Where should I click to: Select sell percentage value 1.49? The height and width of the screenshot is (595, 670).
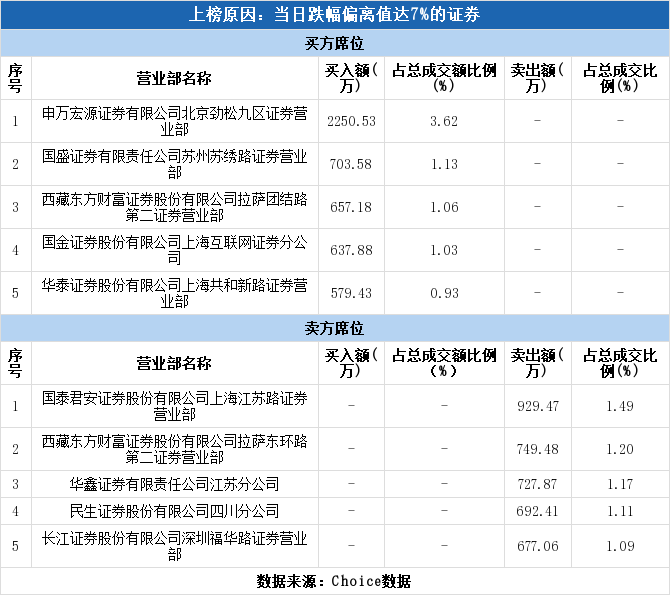(620, 406)
